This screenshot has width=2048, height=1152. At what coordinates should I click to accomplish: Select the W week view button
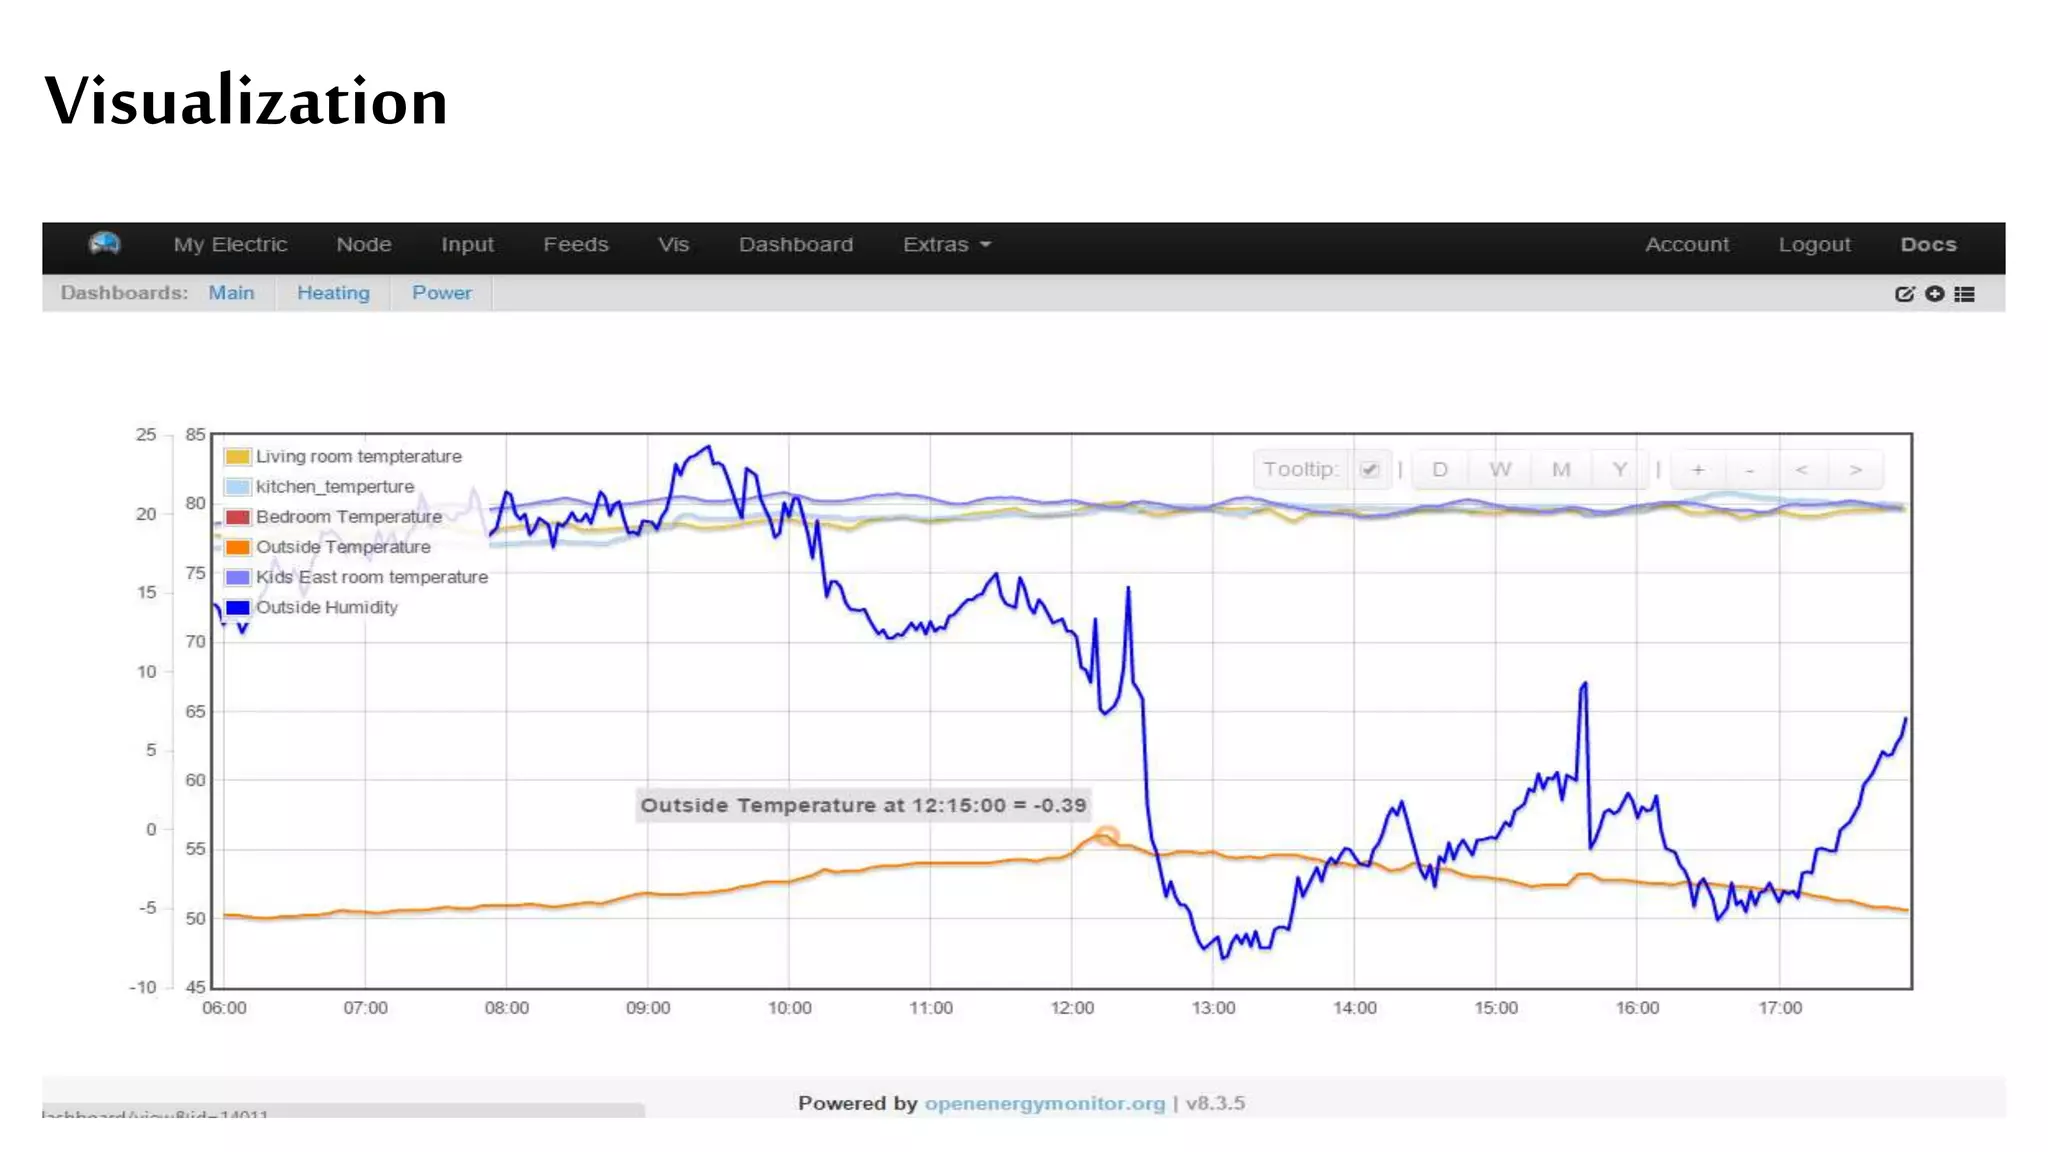pos(1500,470)
